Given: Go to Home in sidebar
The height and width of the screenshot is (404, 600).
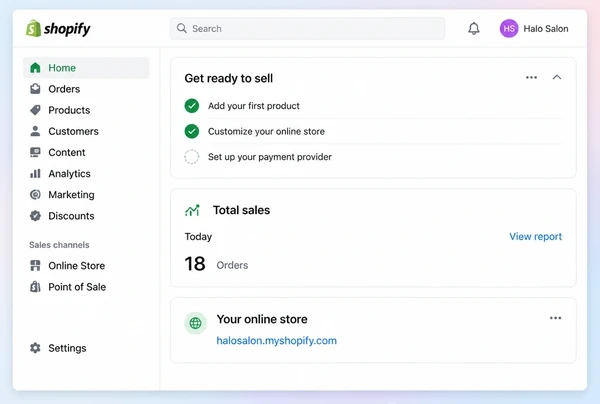Looking at the screenshot, I should point(86,68).
